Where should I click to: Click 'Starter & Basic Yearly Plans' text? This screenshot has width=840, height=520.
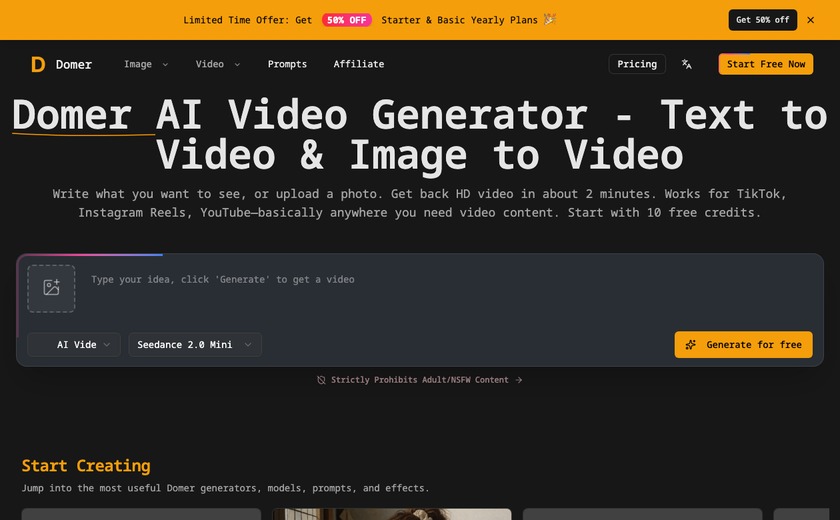tap(459, 20)
